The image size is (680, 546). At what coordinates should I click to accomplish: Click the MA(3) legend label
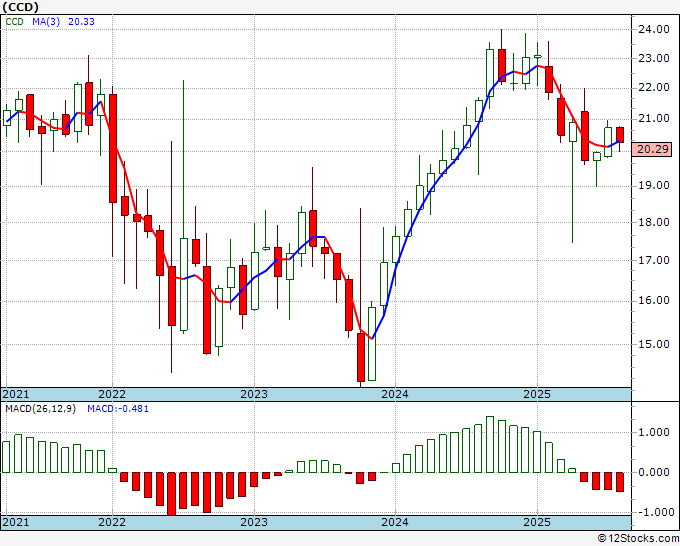coord(46,22)
